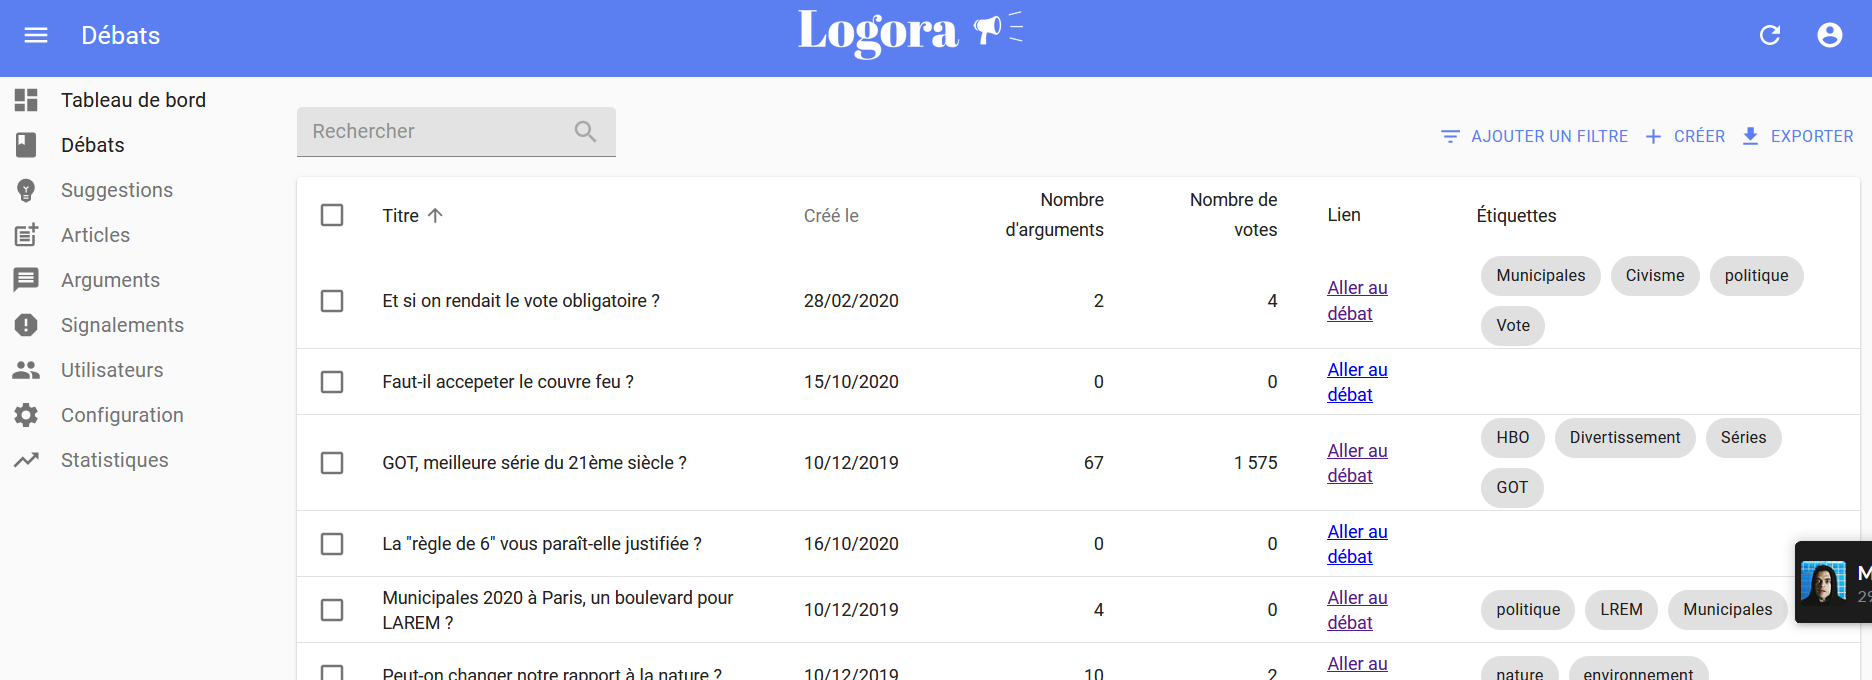1872x680 pixels.
Task: Open Statistiques in sidebar
Action: pyautogui.click(x=115, y=460)
